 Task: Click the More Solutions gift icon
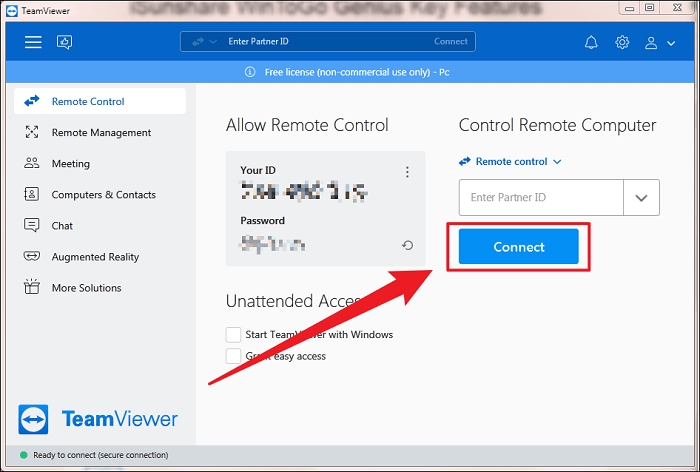[x=32, y=287]
